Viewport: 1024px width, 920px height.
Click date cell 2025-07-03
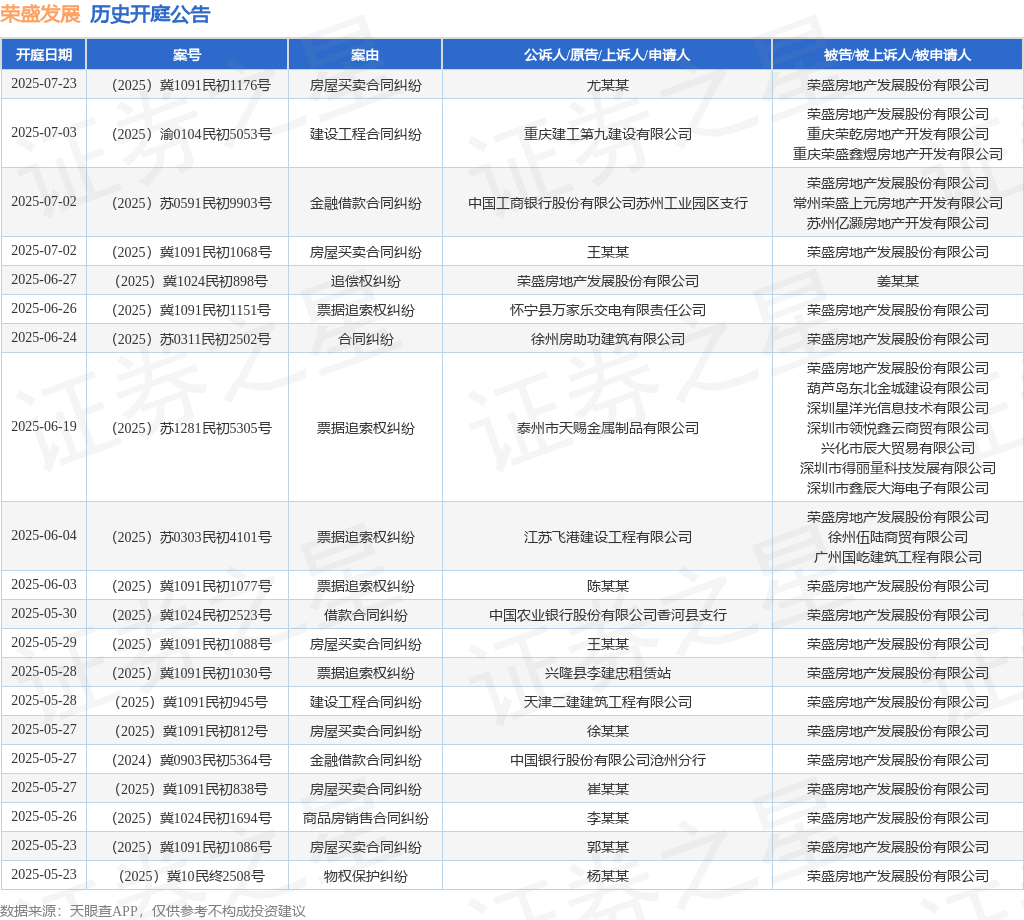pos(44,133)
